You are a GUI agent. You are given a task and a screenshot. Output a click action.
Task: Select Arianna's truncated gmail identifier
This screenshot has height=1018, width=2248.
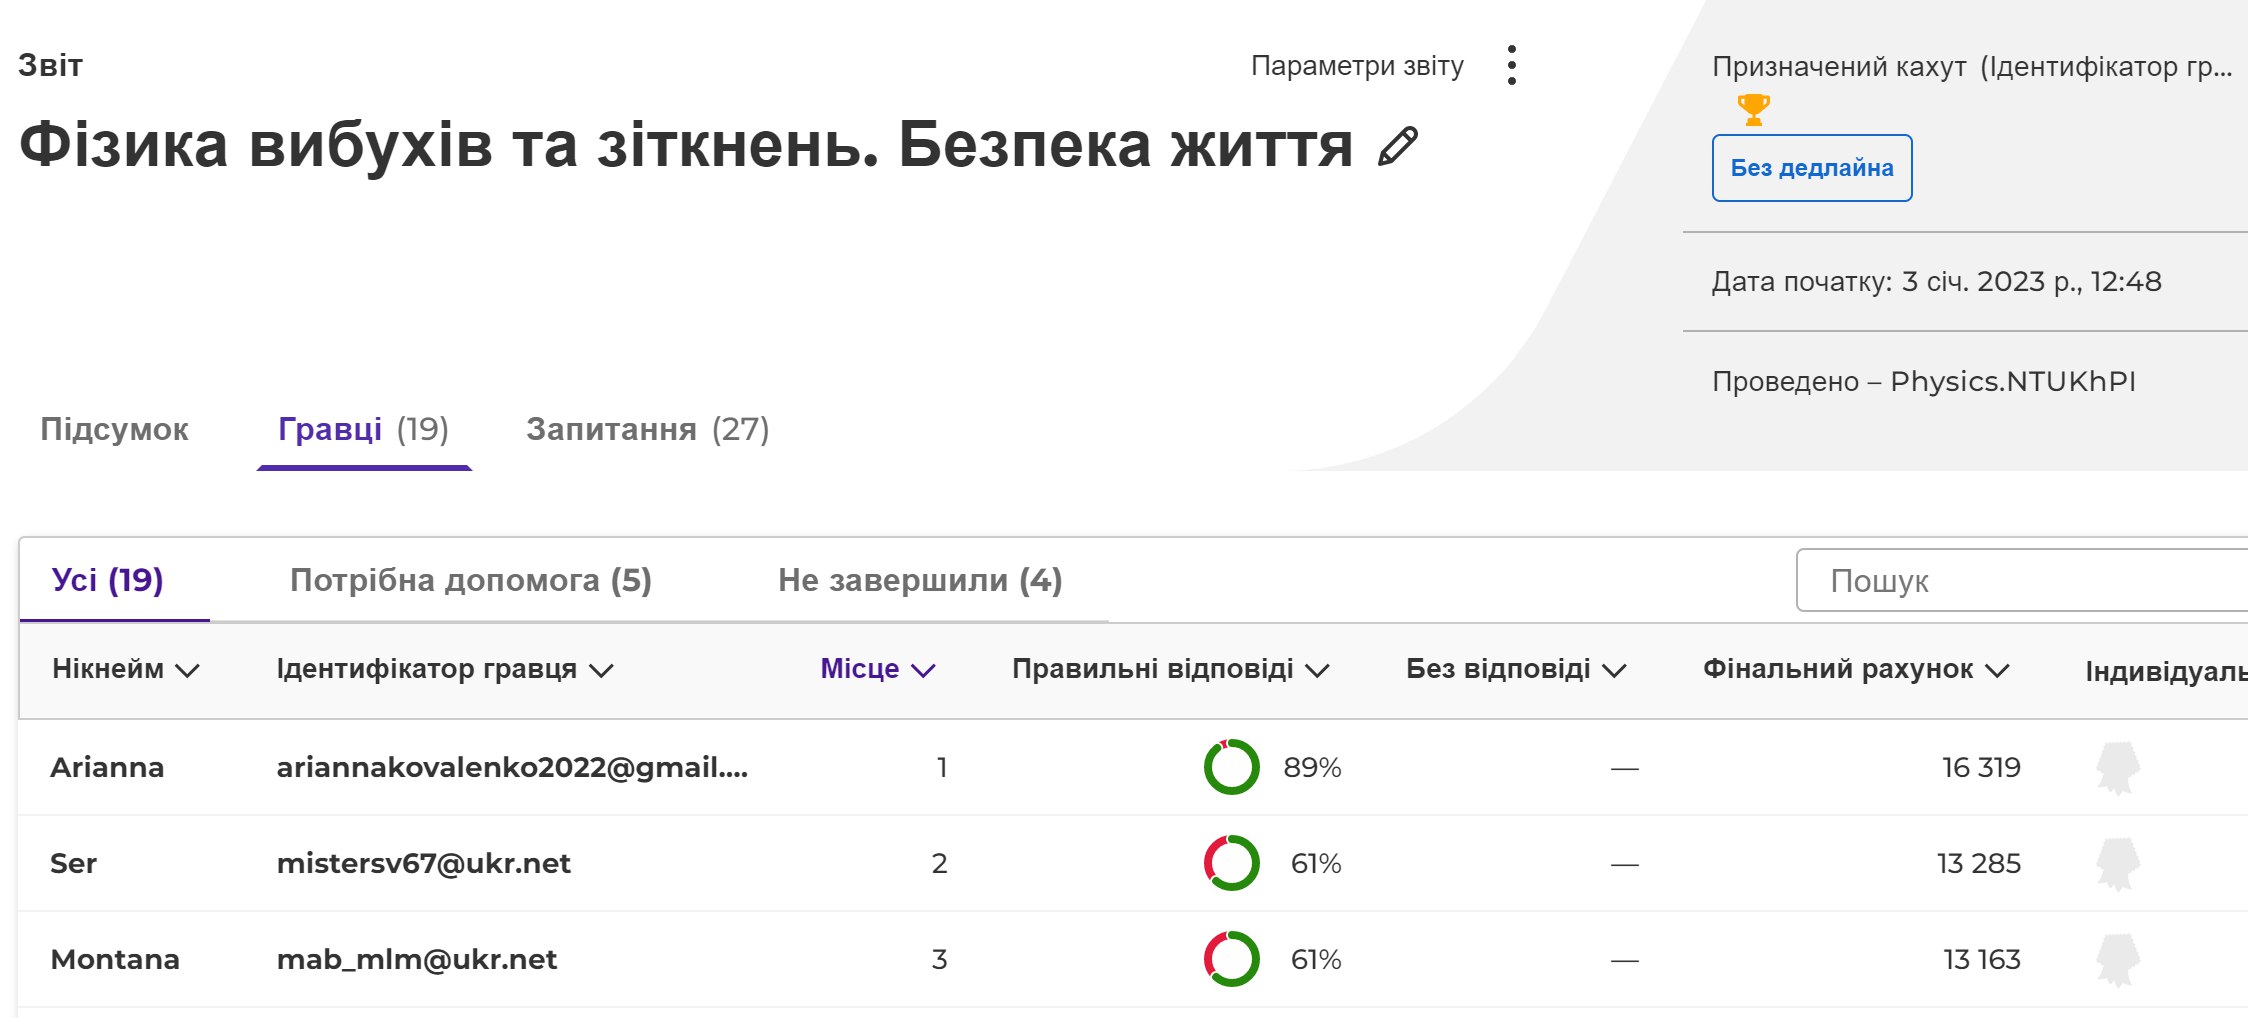click(512, 767)
